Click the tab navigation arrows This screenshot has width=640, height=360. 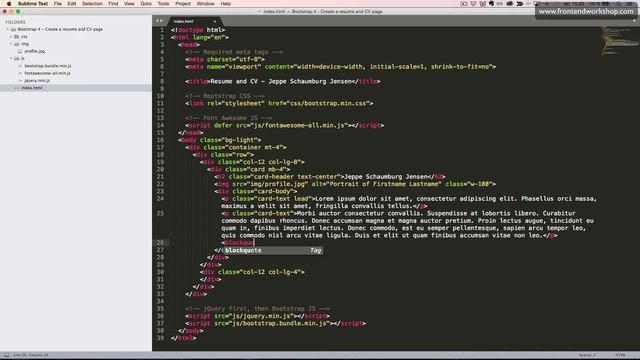(159, 21)
